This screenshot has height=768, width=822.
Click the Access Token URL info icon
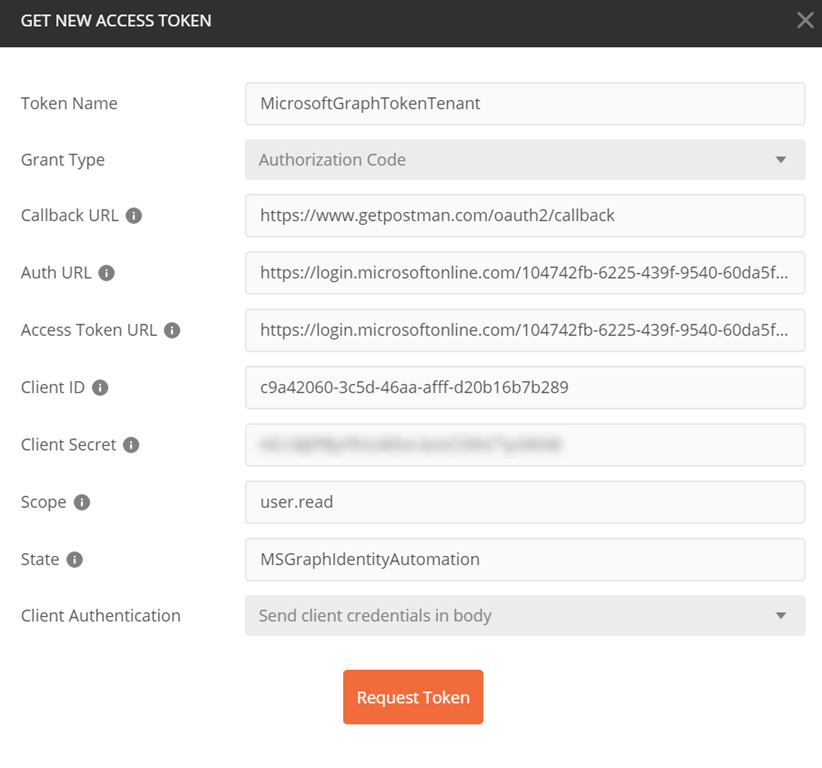tap(172, 330)
